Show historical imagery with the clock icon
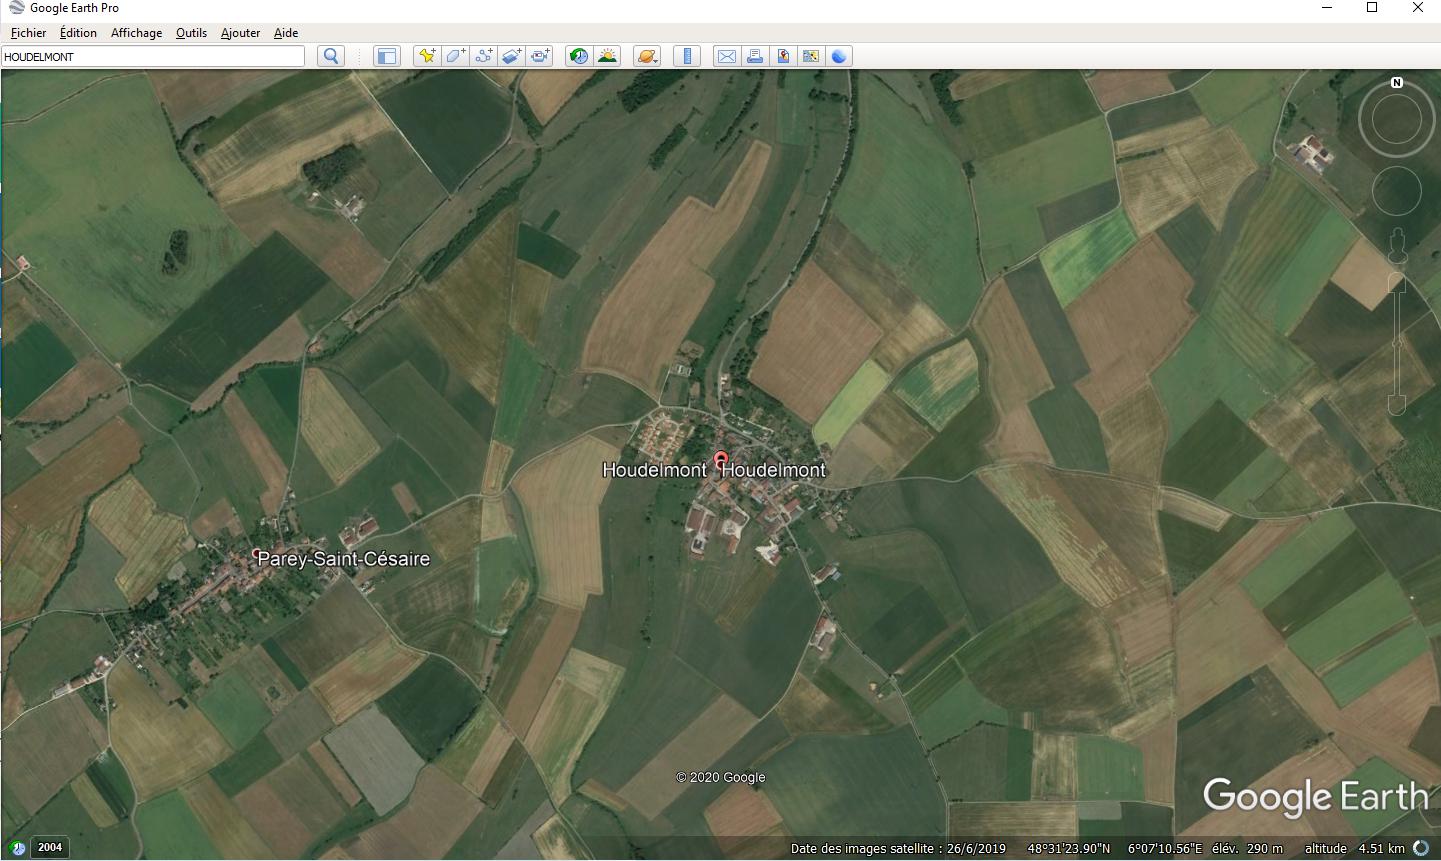Screen dimensions: 1441x861 click(x=579, y=56)
